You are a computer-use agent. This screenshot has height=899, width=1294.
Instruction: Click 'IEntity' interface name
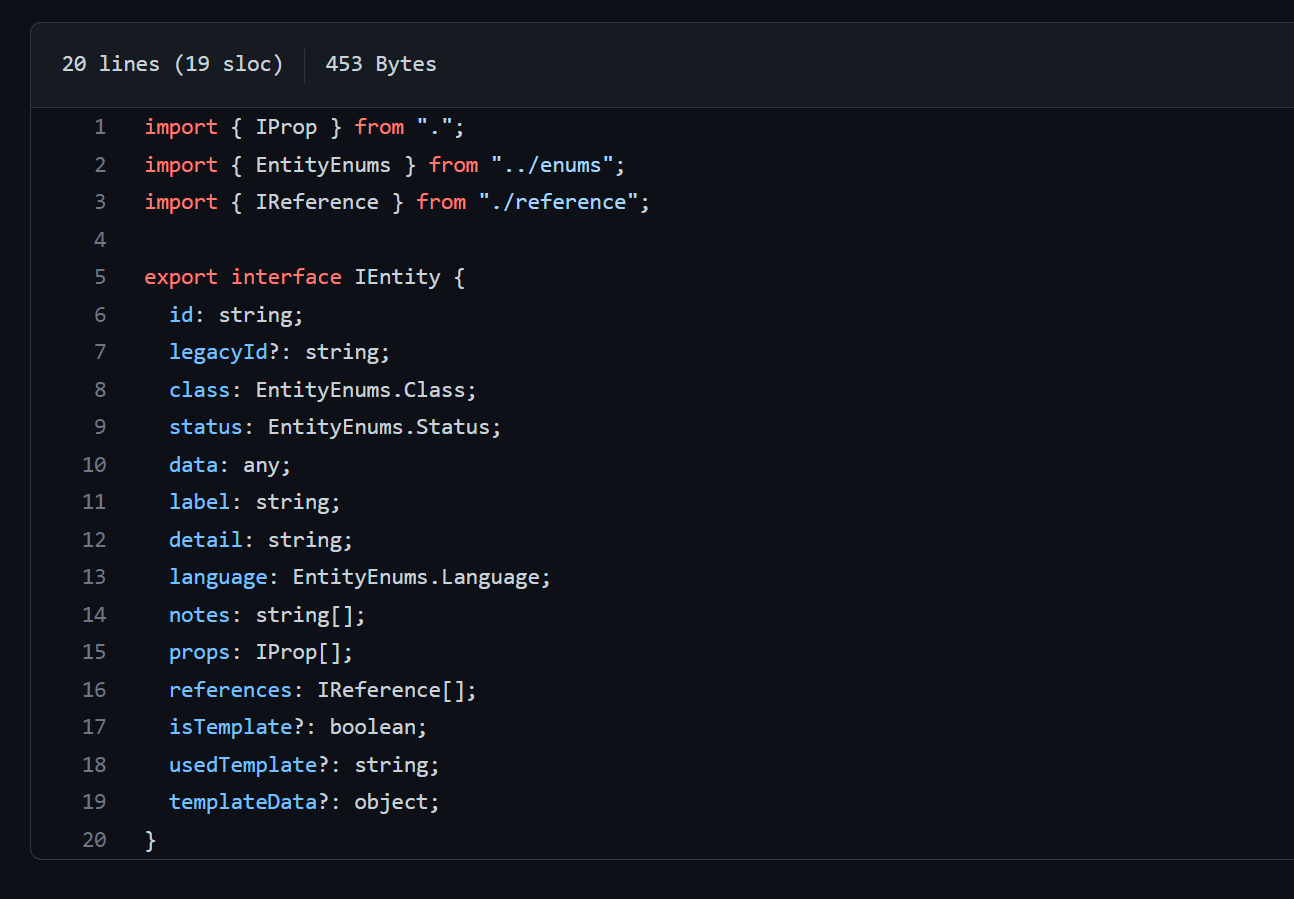pos(398,277)
